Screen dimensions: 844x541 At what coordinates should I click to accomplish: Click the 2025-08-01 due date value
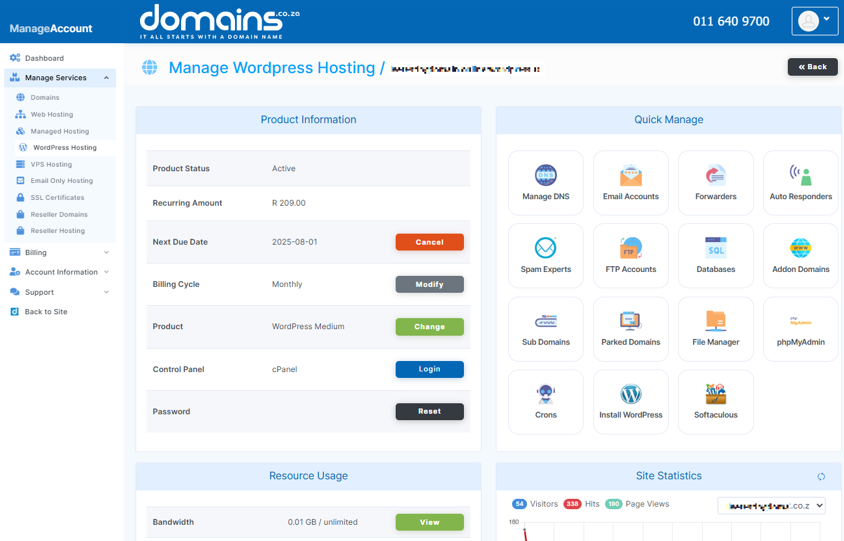tap(294, 242)
